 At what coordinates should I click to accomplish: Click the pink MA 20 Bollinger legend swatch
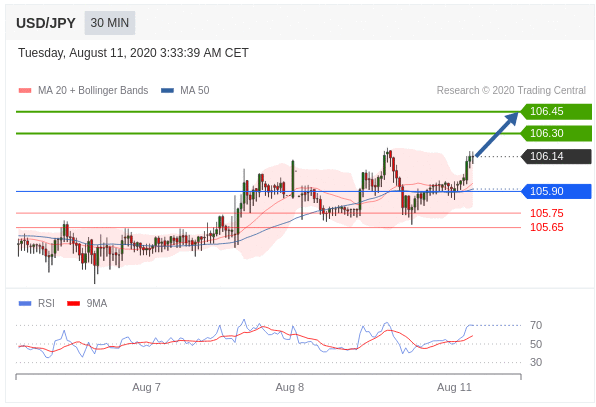pyautogui.click(x=25, y=90)
